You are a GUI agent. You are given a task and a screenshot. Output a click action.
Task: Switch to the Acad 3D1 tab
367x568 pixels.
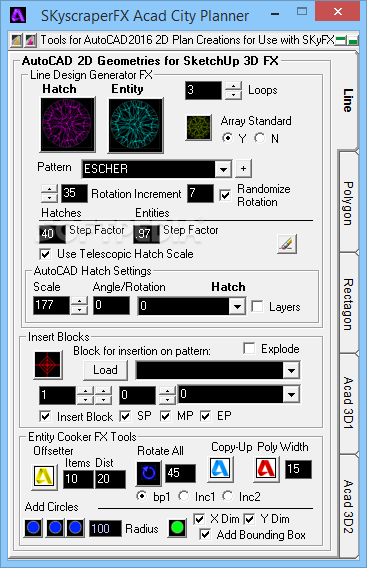coord(348,403)
